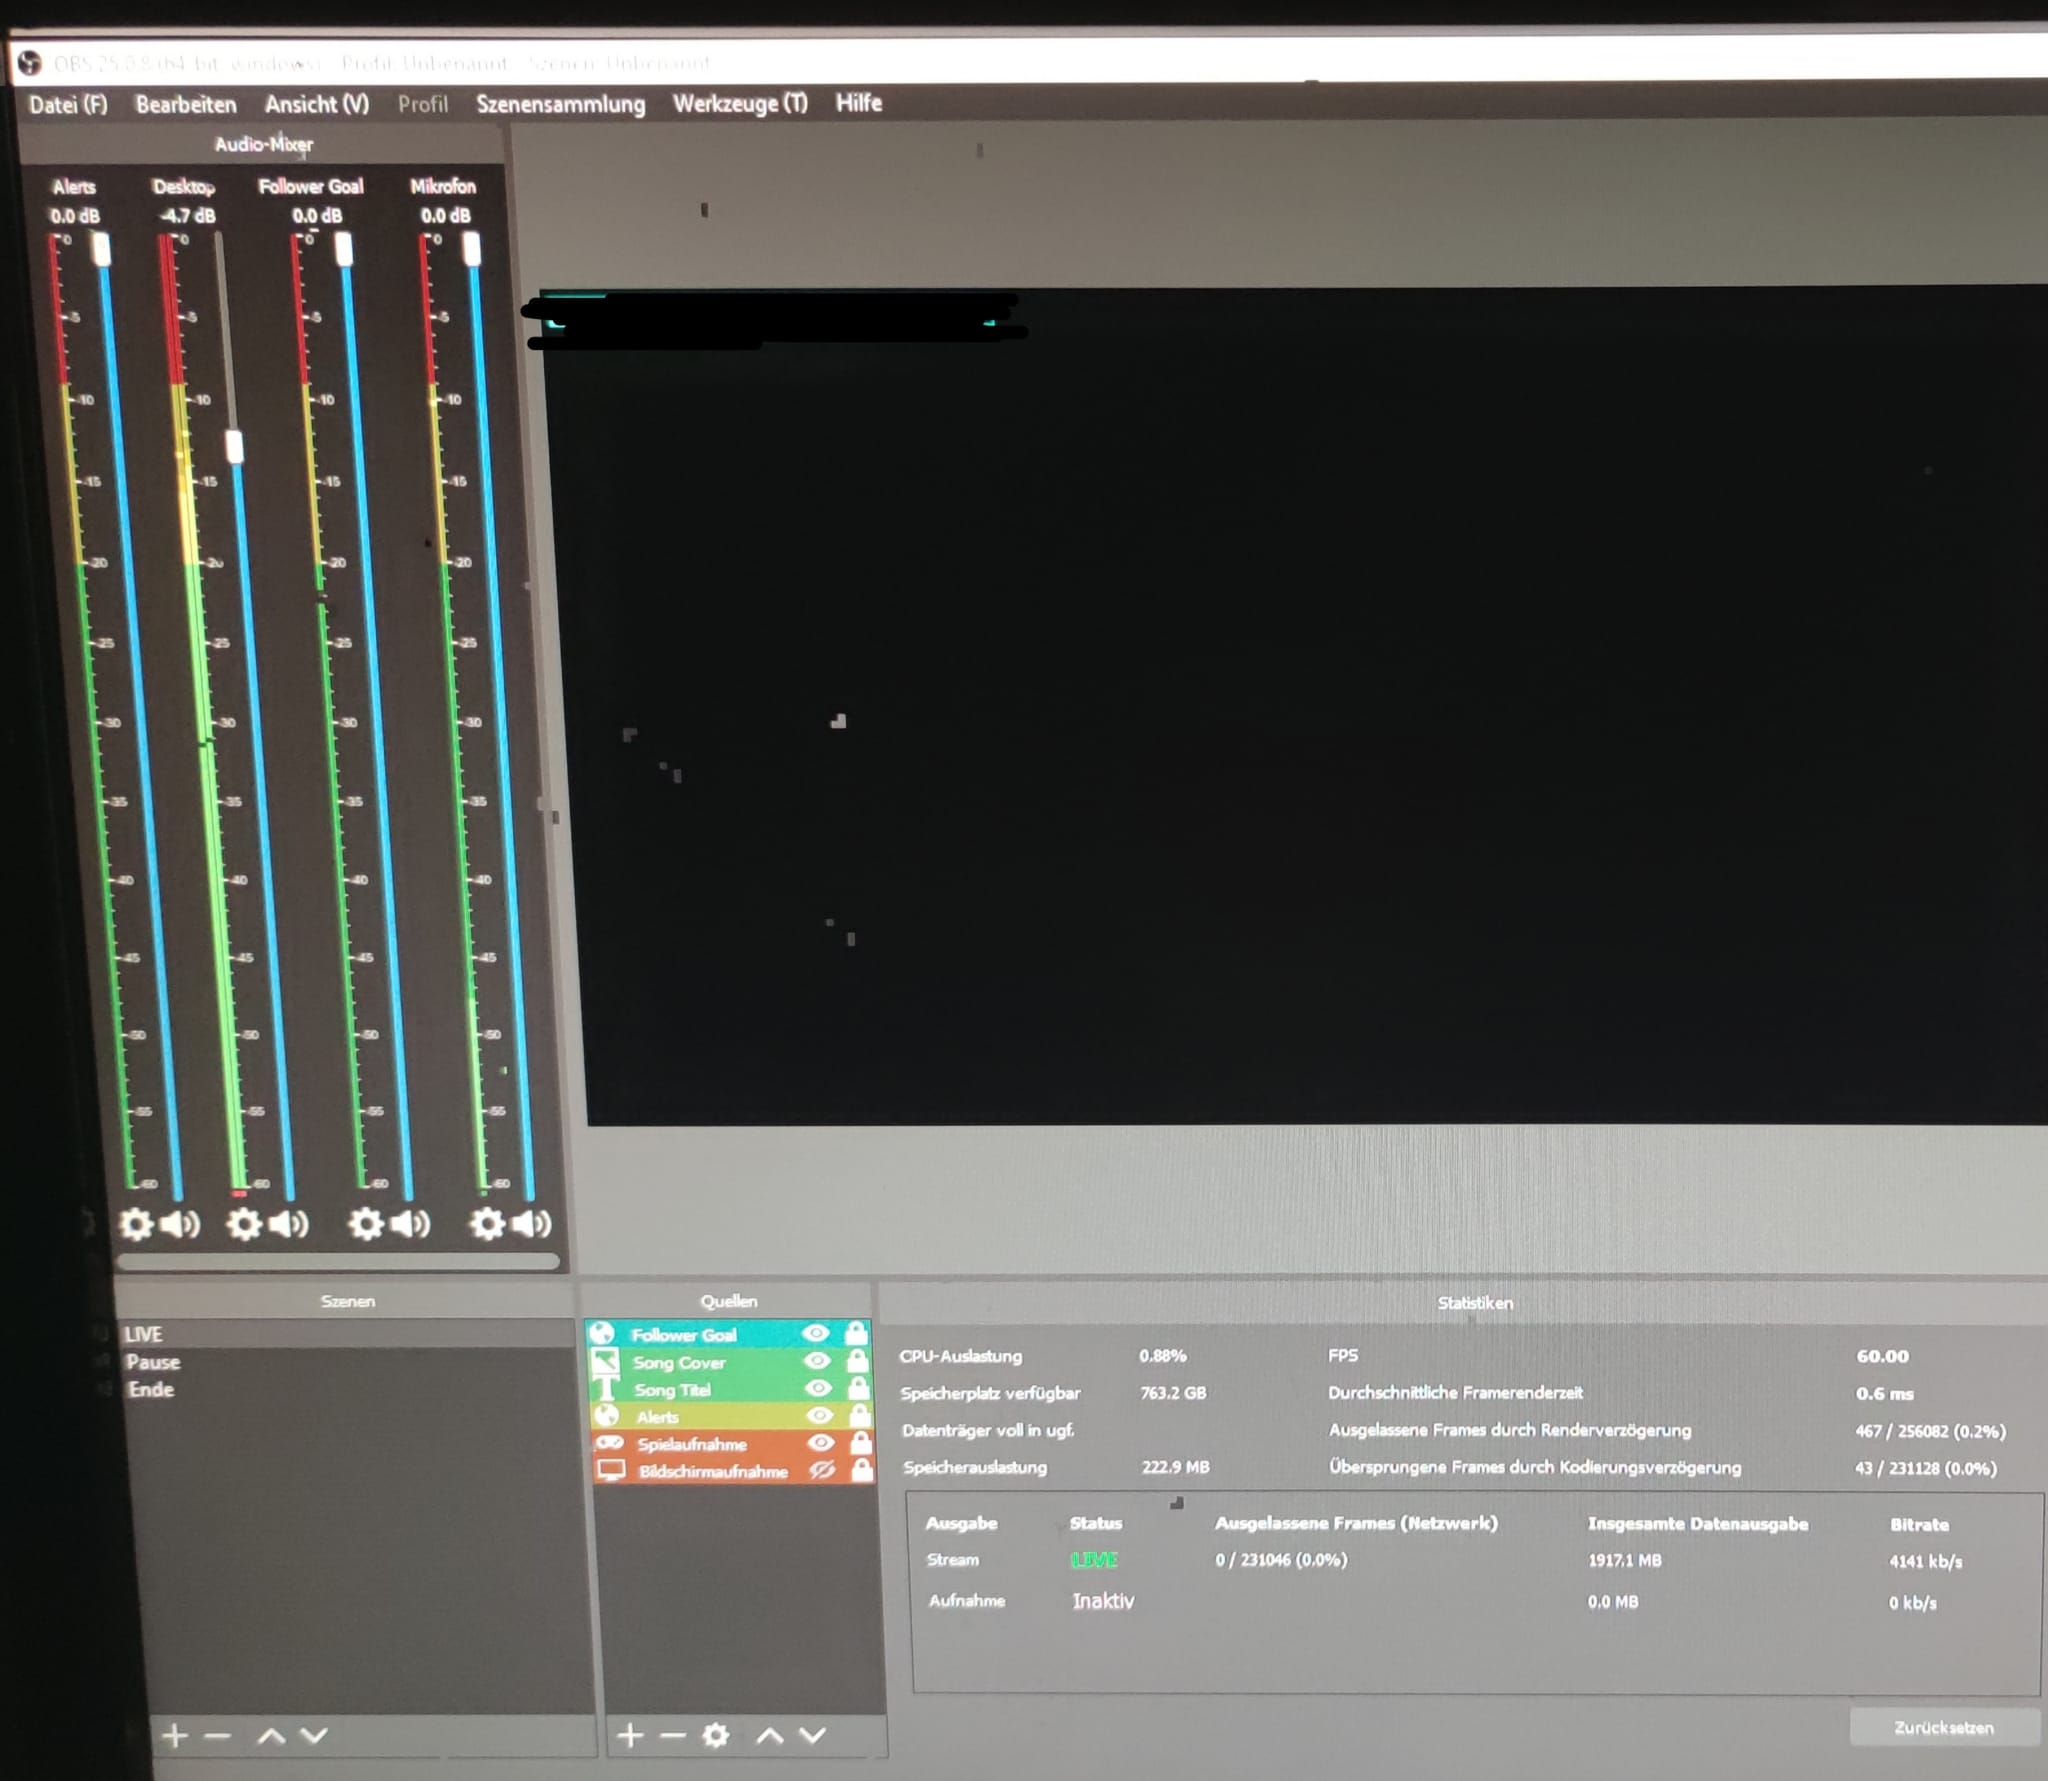Click the Zurücksetzen button
Viewport: 2048px width, 1781px height.
pyautogui.click(x=1943, y=1727)
